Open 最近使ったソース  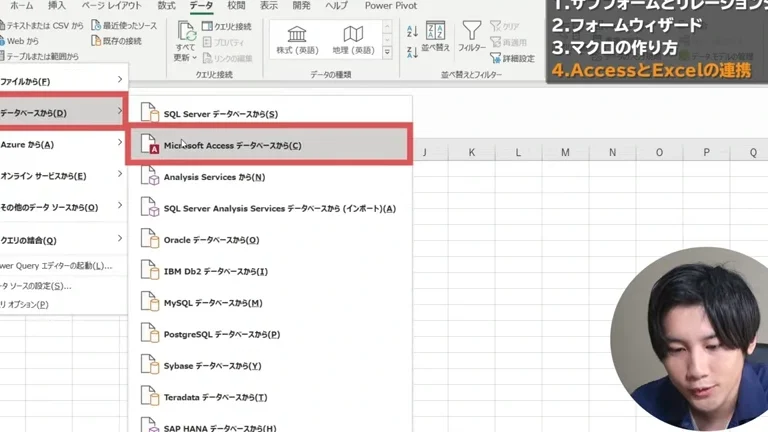click(124, 25)
